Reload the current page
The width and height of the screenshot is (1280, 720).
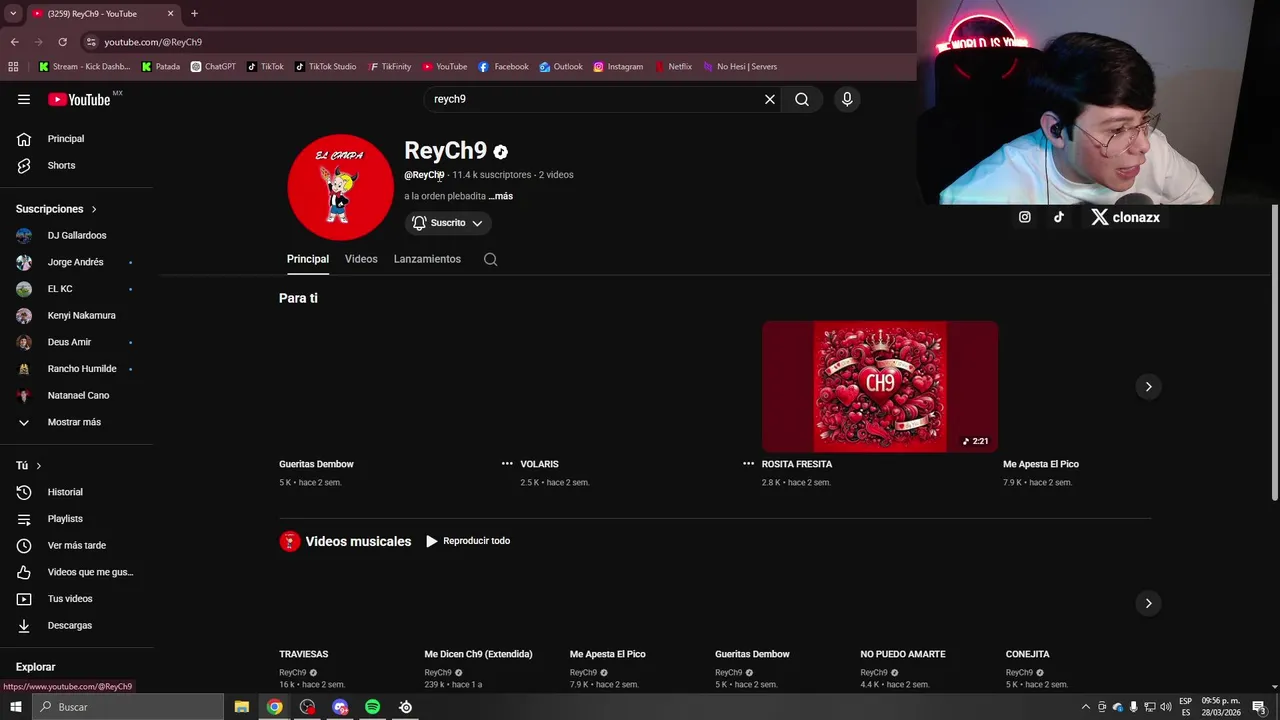coord(62,42)
